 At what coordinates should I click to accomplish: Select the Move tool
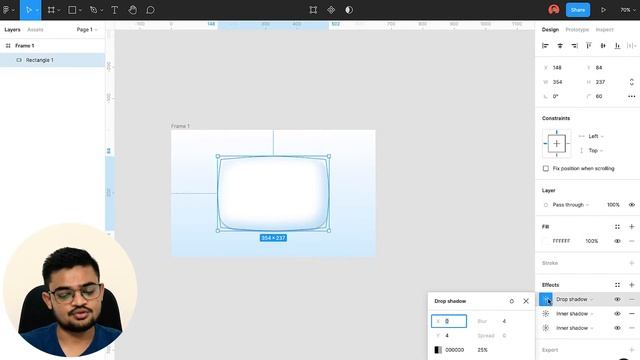pyautogui.click(x=29, y=10)
